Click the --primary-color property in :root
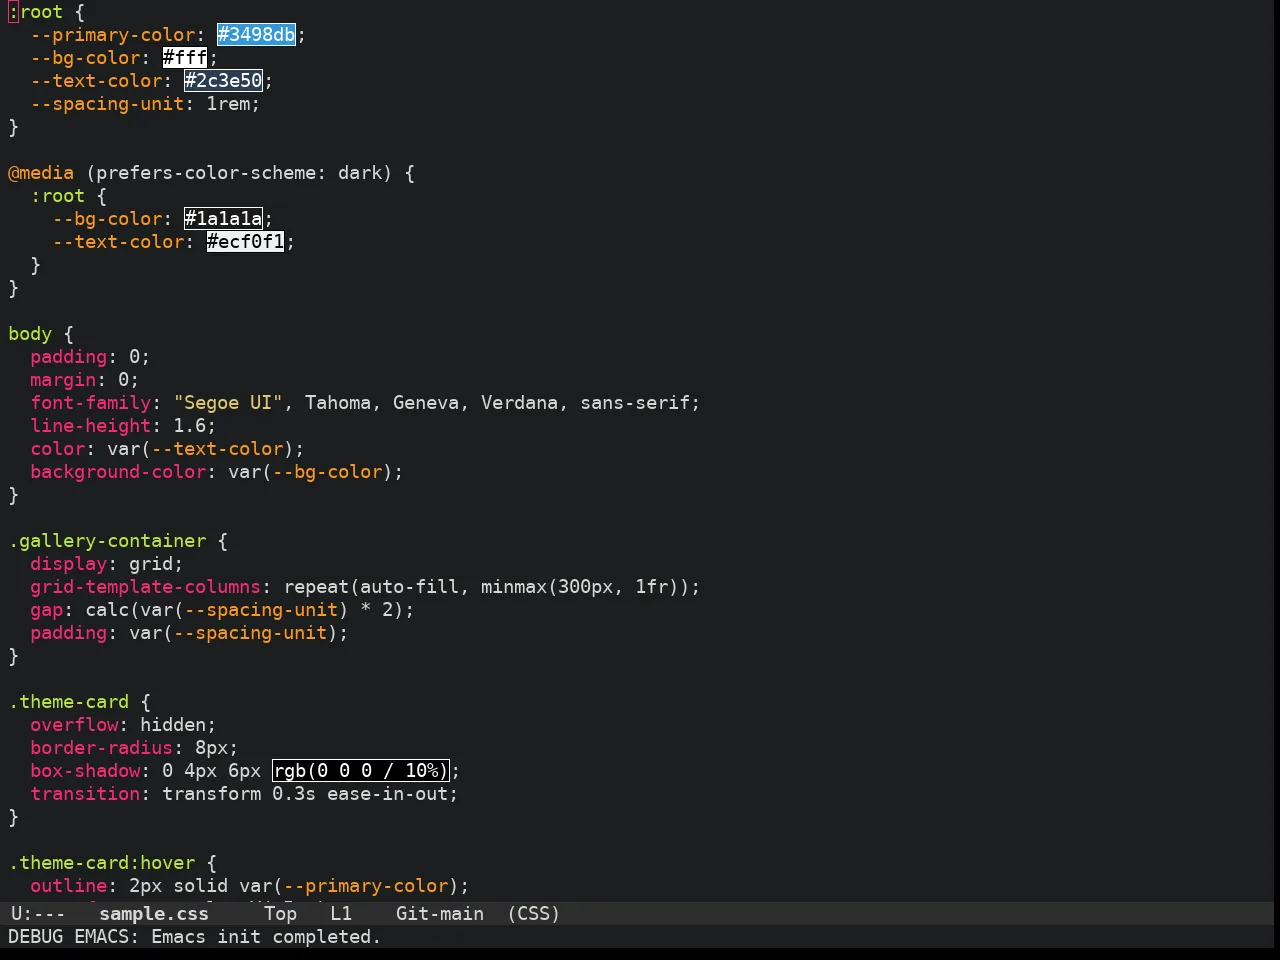1280x960 pixels. coord(112,35)
